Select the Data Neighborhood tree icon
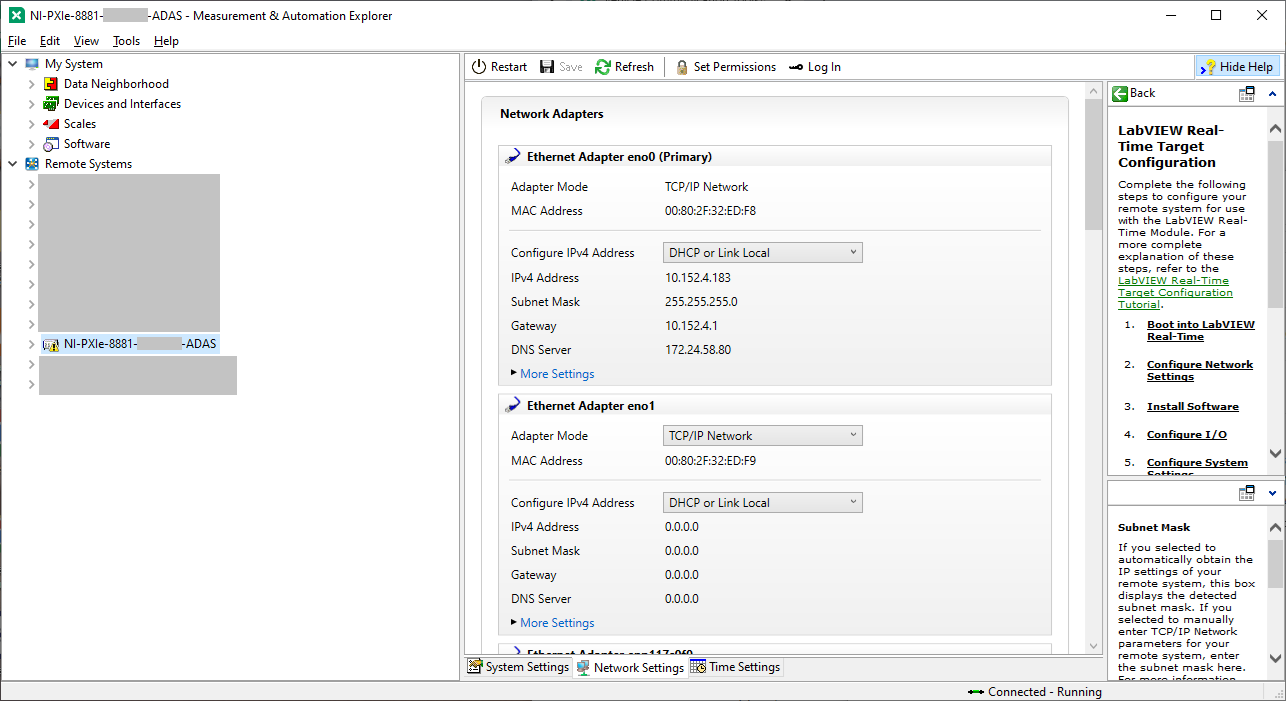Image resolution: width=1286 pixels, height=701 pixels. coord(51,84)
